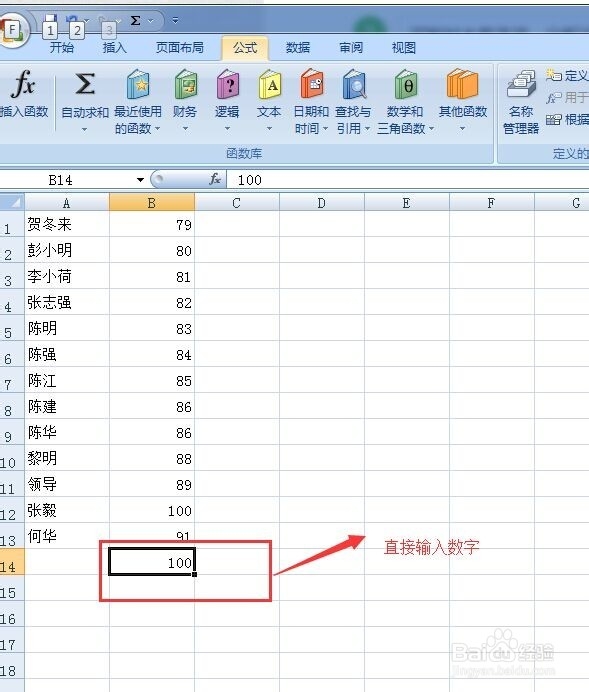This screenshot has width=589, height=692.
Task: Expand the arrow next to the toolbar sigma
Action: [x=150, y=21]
